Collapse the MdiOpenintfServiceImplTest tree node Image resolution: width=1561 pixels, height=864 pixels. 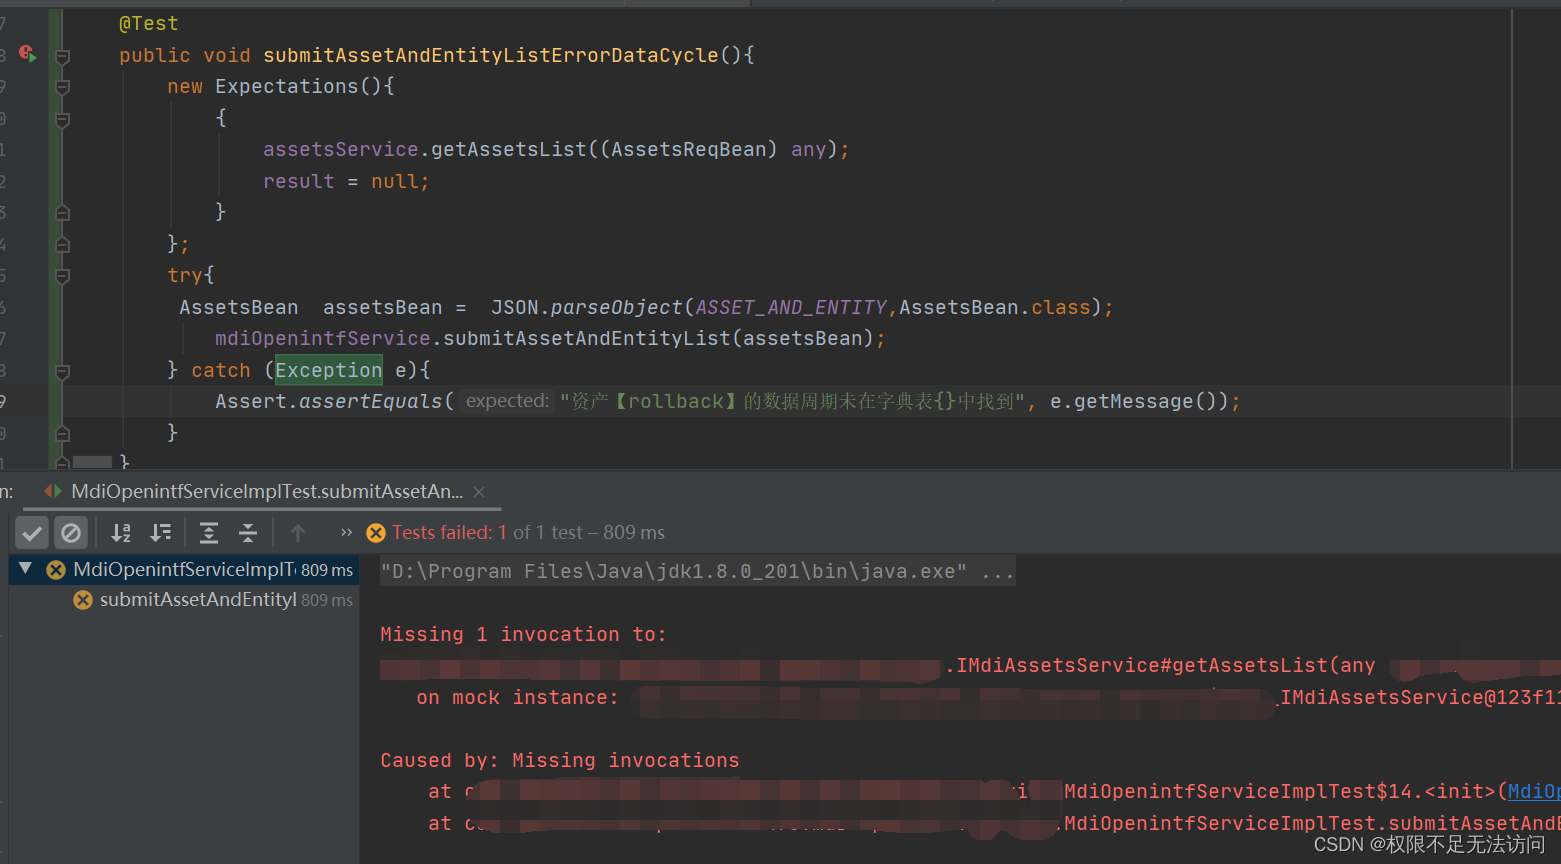pyautogui.click(x=24, y=569)
